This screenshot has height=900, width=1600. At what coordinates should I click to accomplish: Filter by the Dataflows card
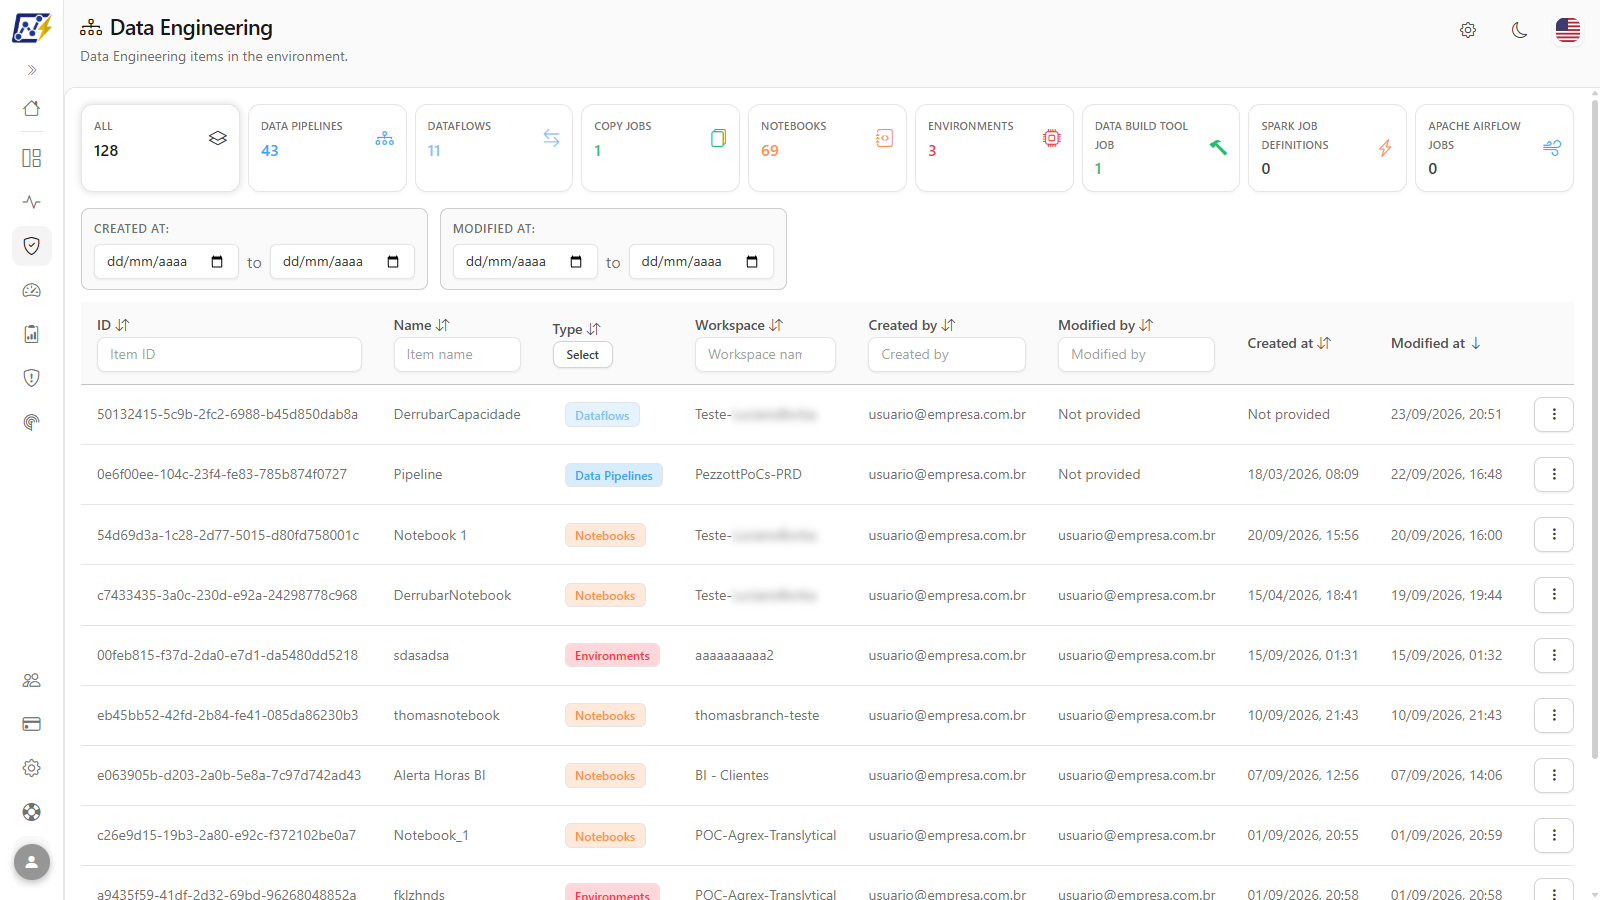pos(494,148)
